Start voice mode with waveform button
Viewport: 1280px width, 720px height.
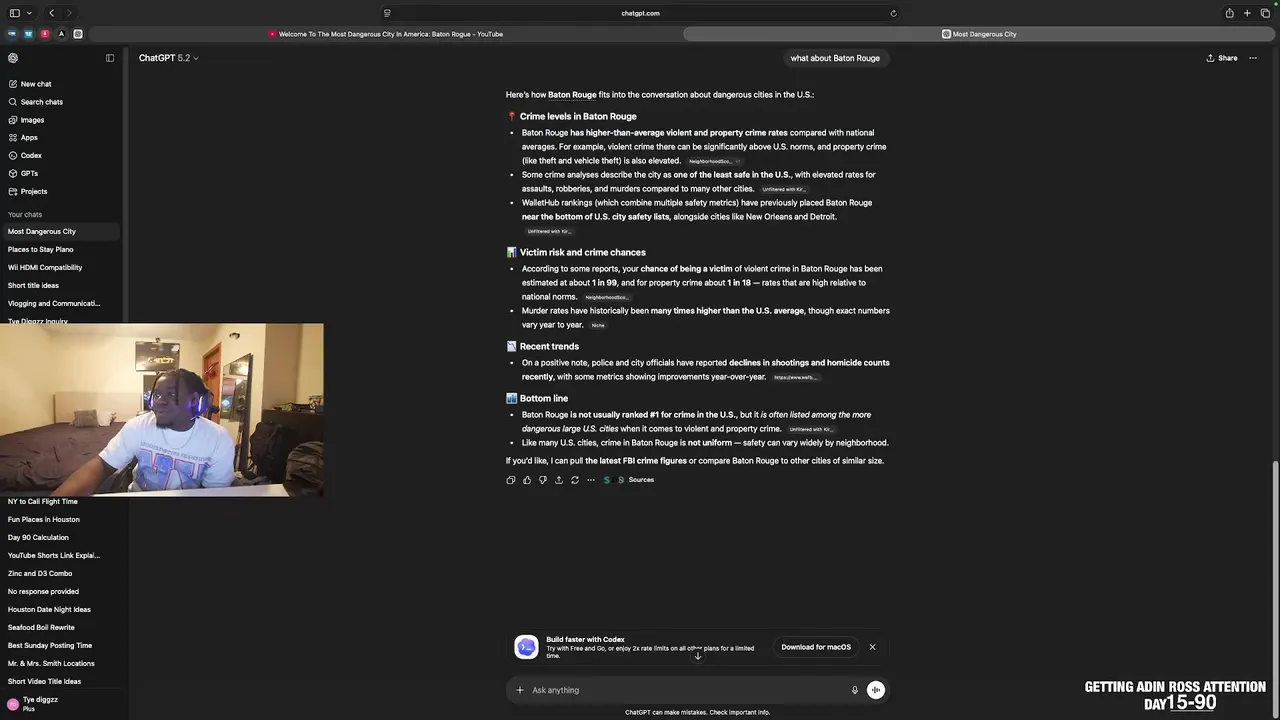(875, 690)
